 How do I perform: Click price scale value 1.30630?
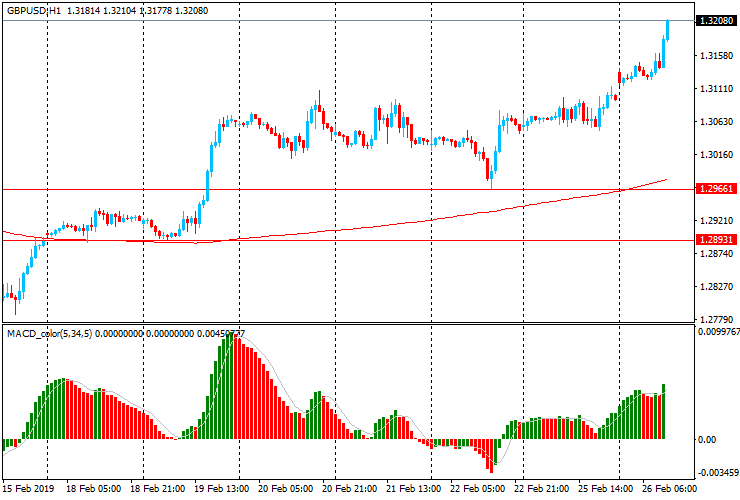point(716,122)
